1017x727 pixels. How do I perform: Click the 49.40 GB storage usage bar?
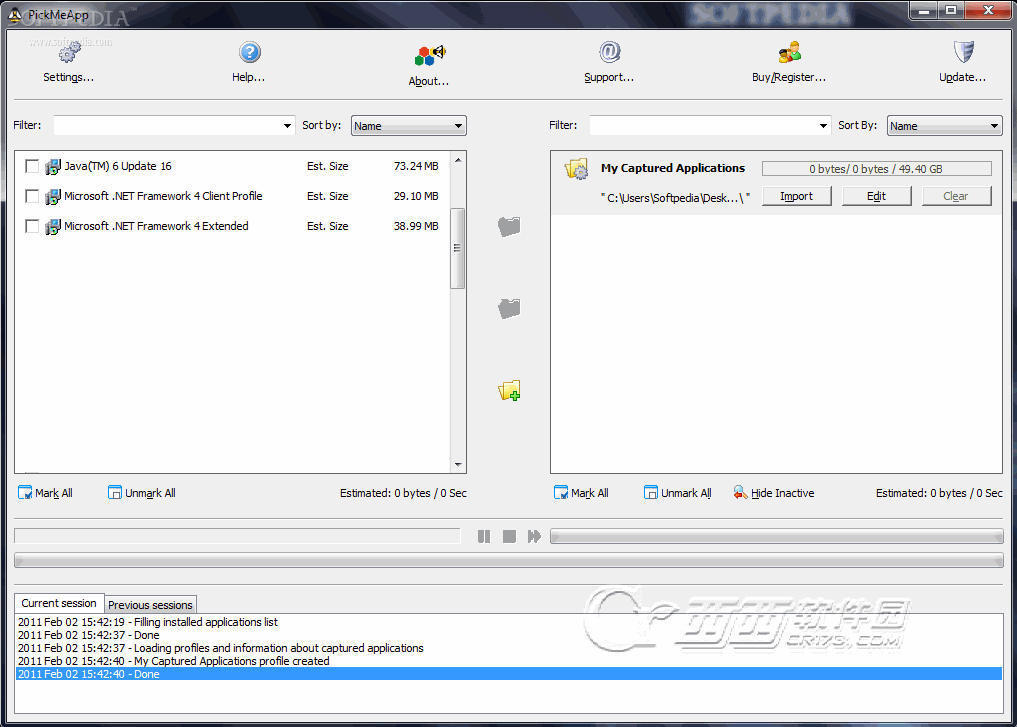point(876,169)
